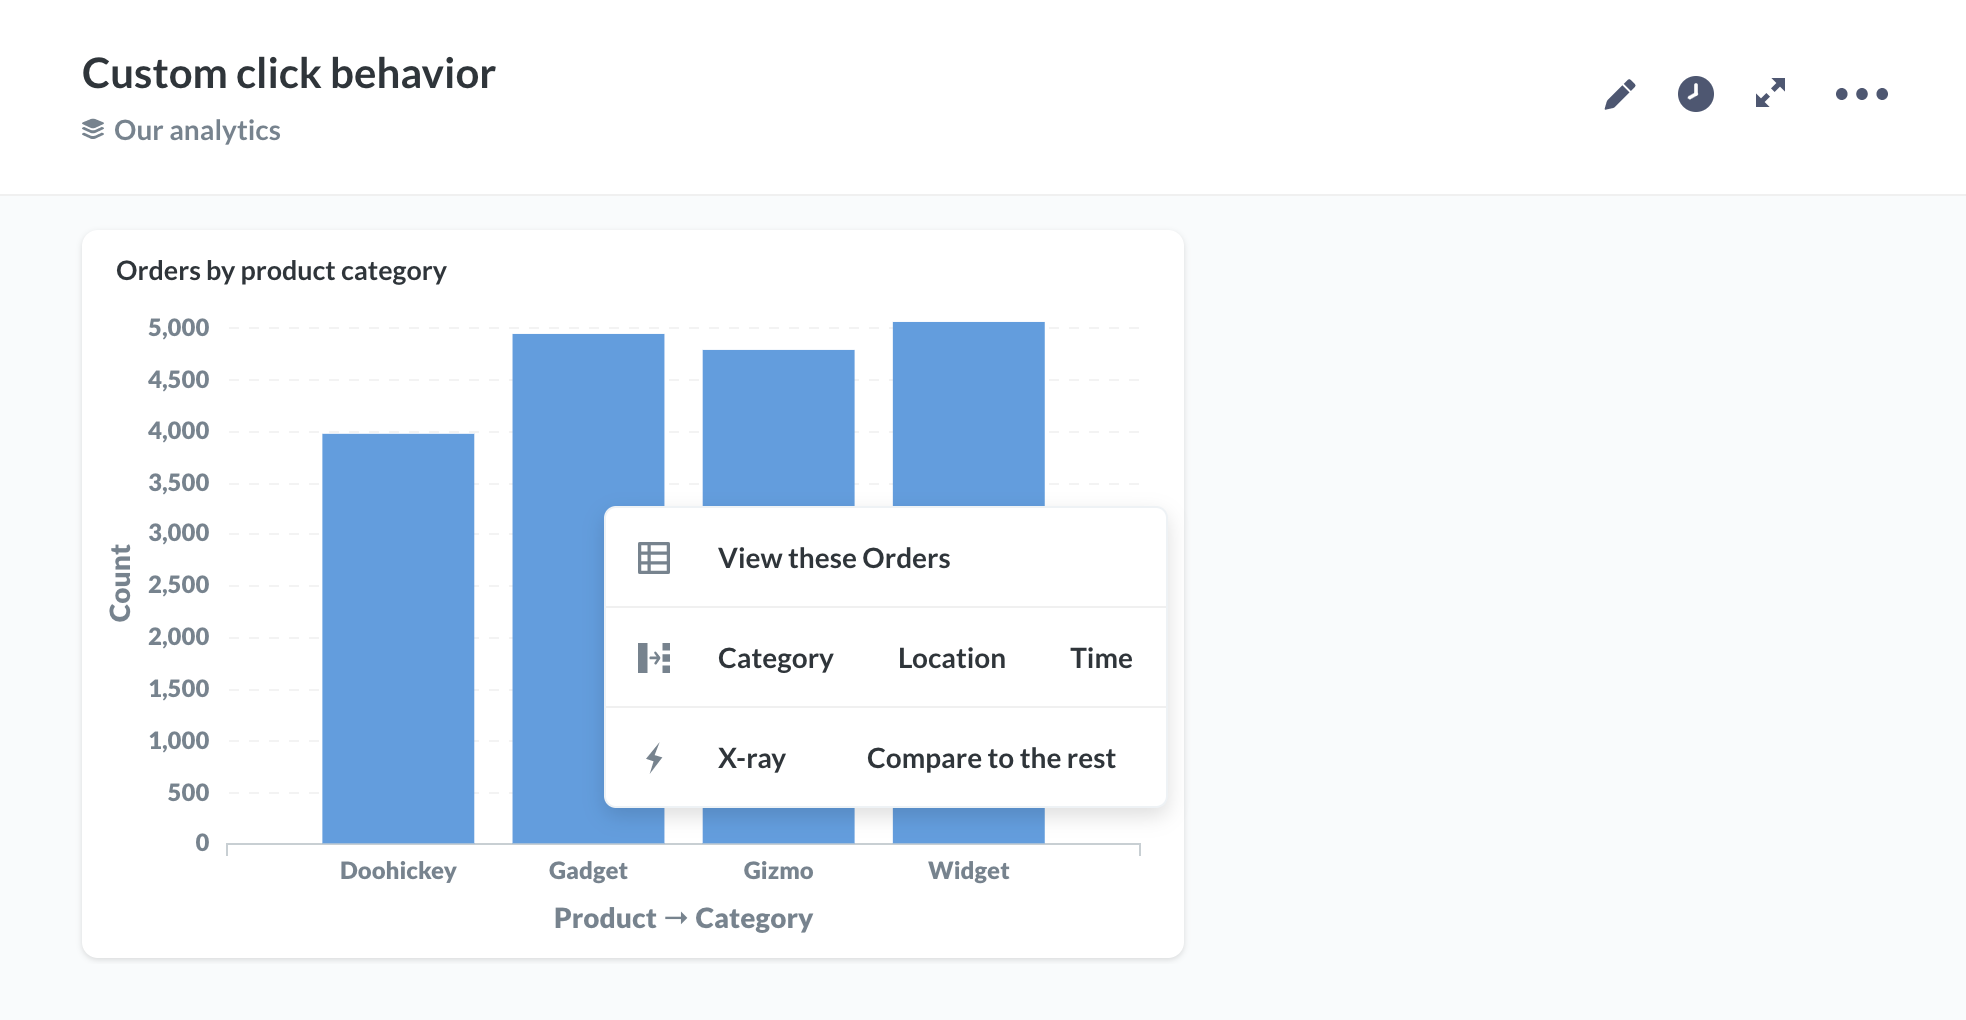This screenshot has width=1966, height=1020.
Task: Click the pencil edit dashboard icon
Action: (x=1620, y=94)
